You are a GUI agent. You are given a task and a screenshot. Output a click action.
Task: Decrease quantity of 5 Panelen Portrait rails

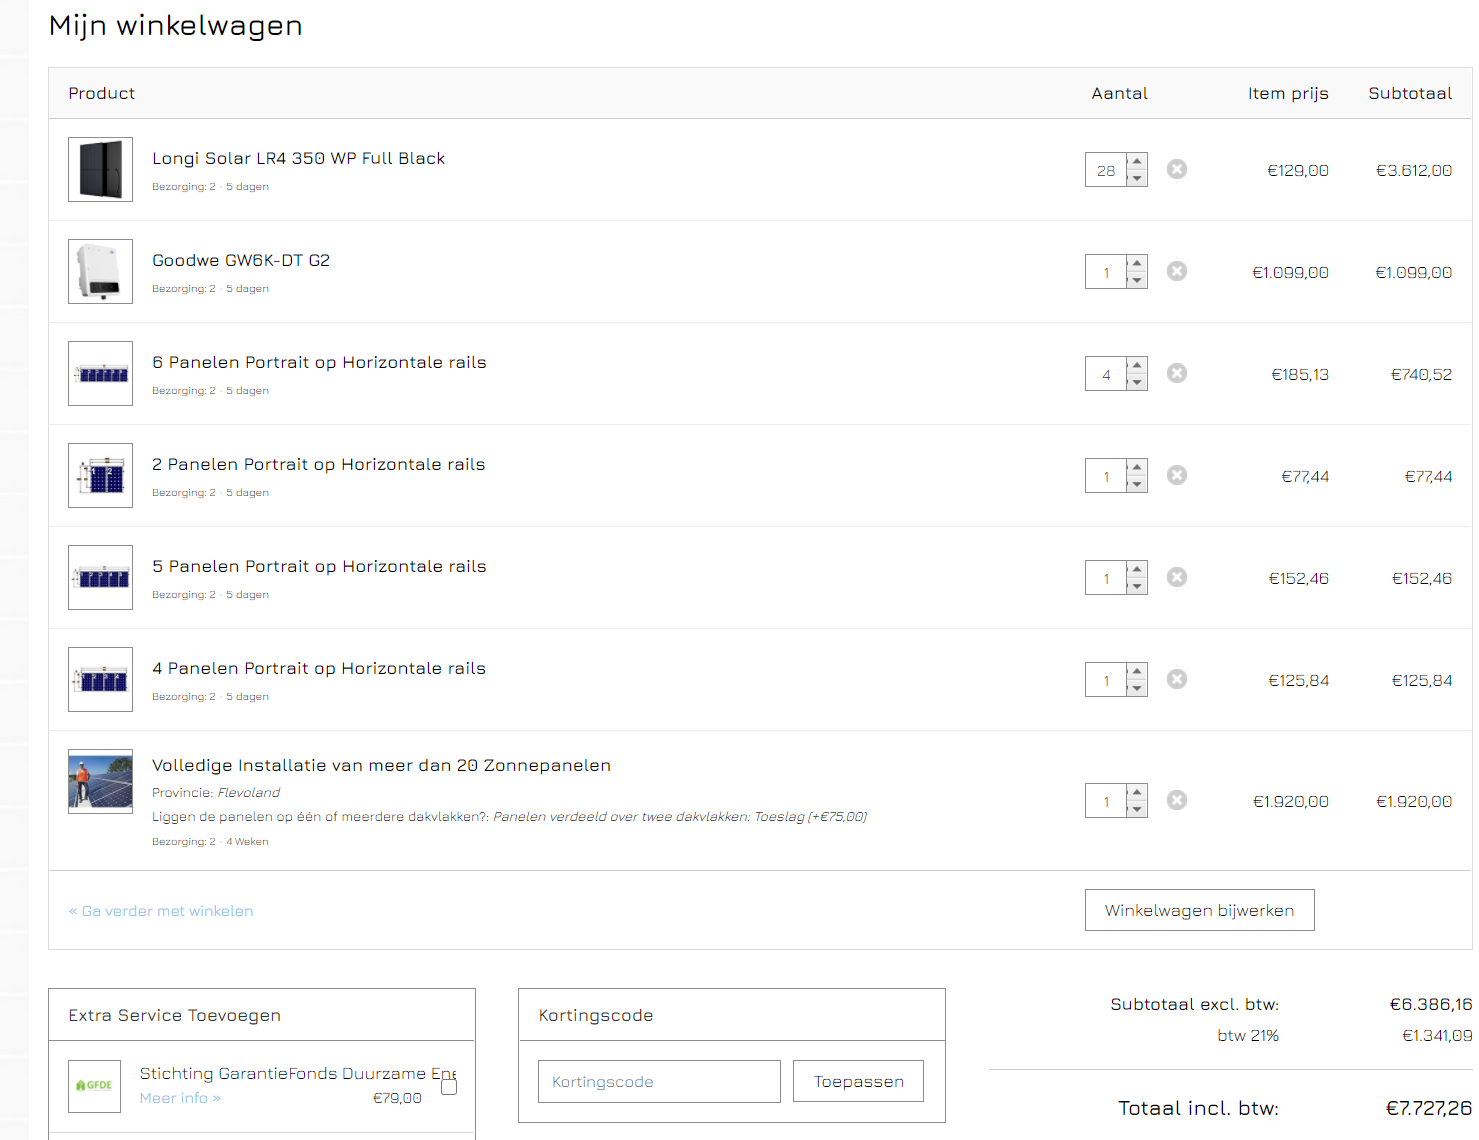point(1137,586)
